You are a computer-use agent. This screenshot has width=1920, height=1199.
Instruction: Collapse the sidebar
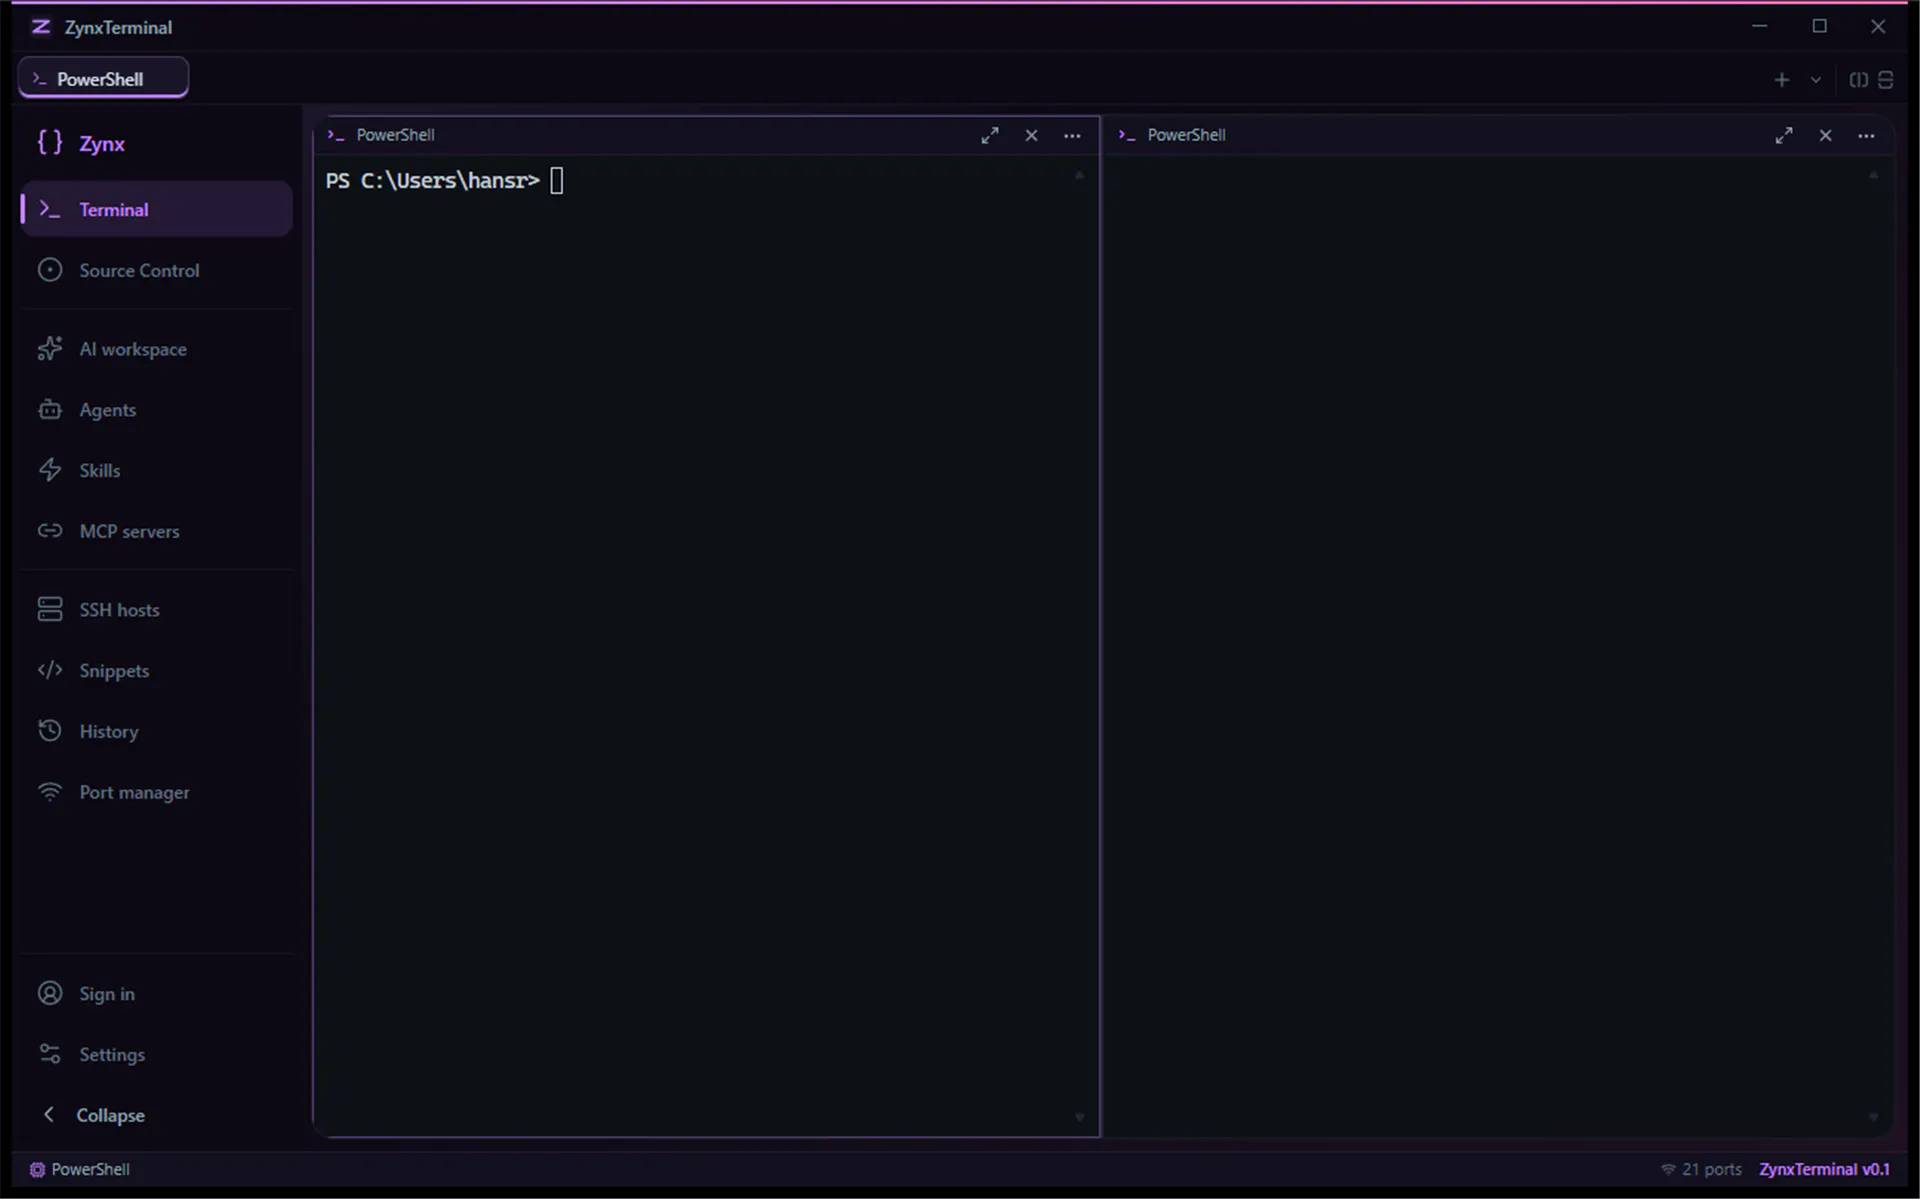coord(156,1115)
